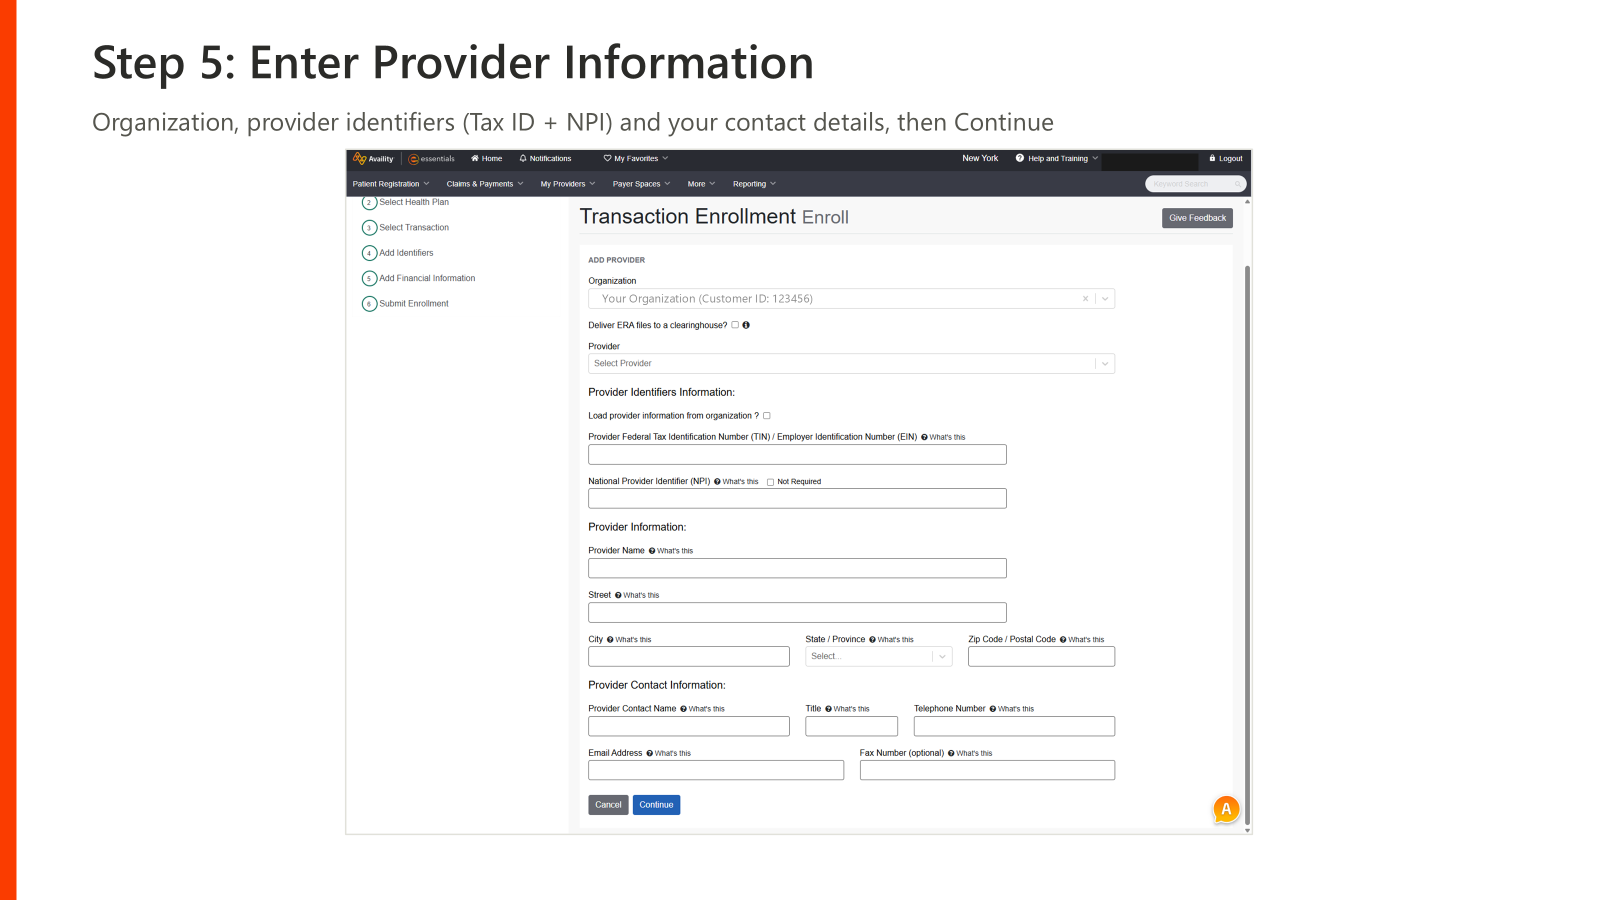Open the Reporting menu
The height and width of the screenshot is (900, 1600).
(755, 184)
